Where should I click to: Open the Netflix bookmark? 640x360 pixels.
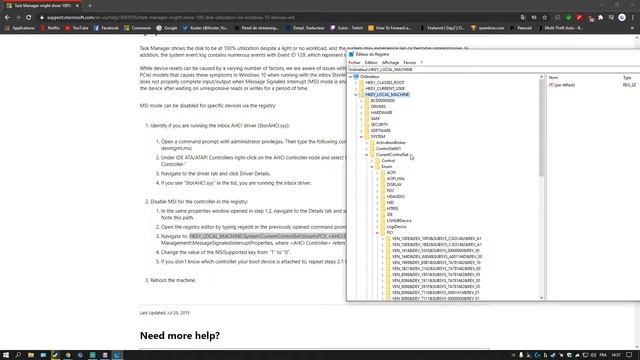50,28
